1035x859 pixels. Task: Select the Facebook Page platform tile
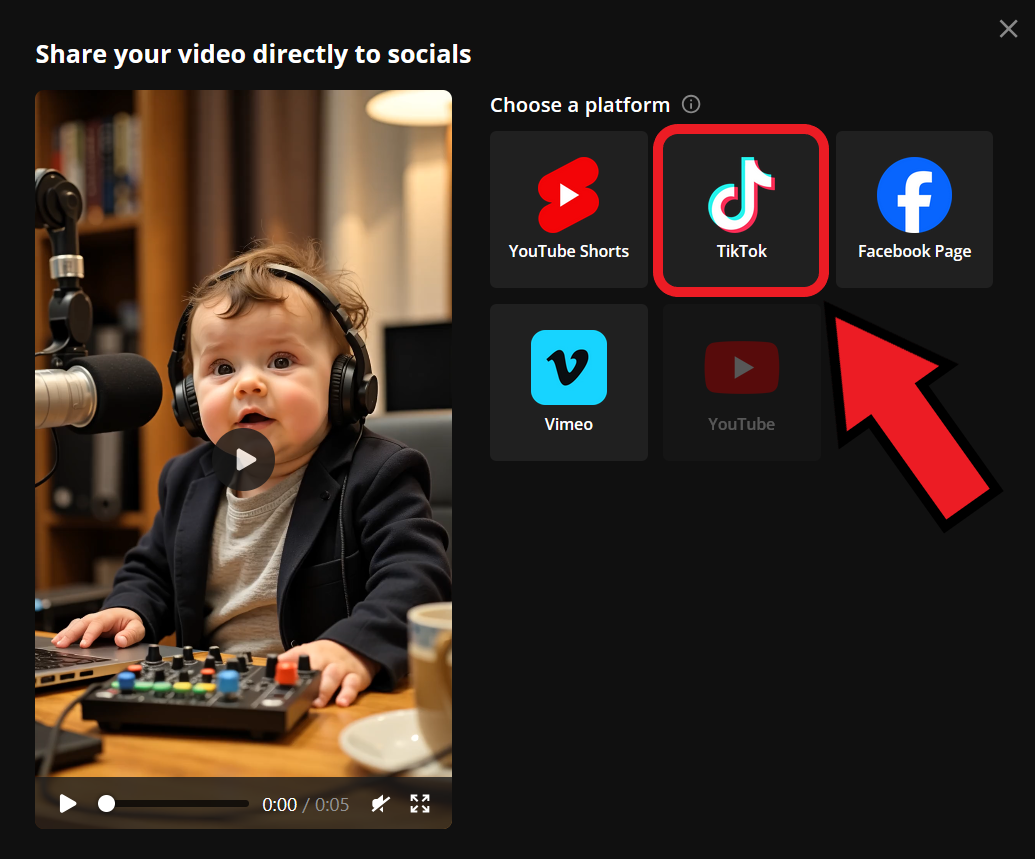[914, 209]
